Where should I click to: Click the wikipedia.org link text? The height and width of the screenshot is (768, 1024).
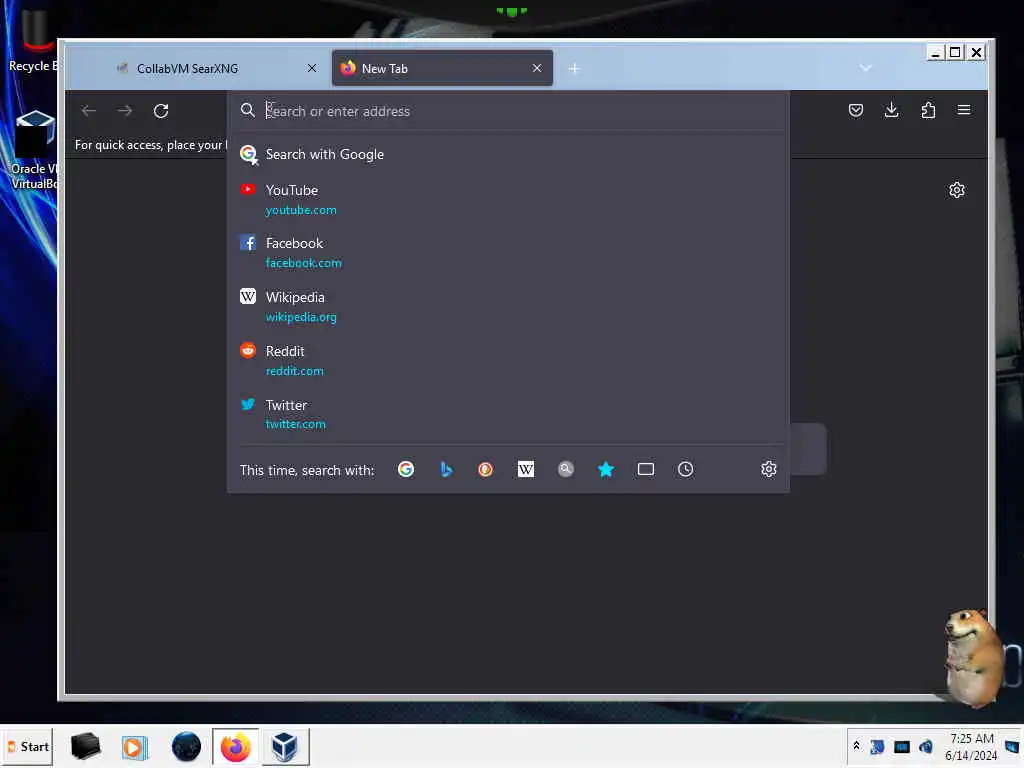(301, 317)
